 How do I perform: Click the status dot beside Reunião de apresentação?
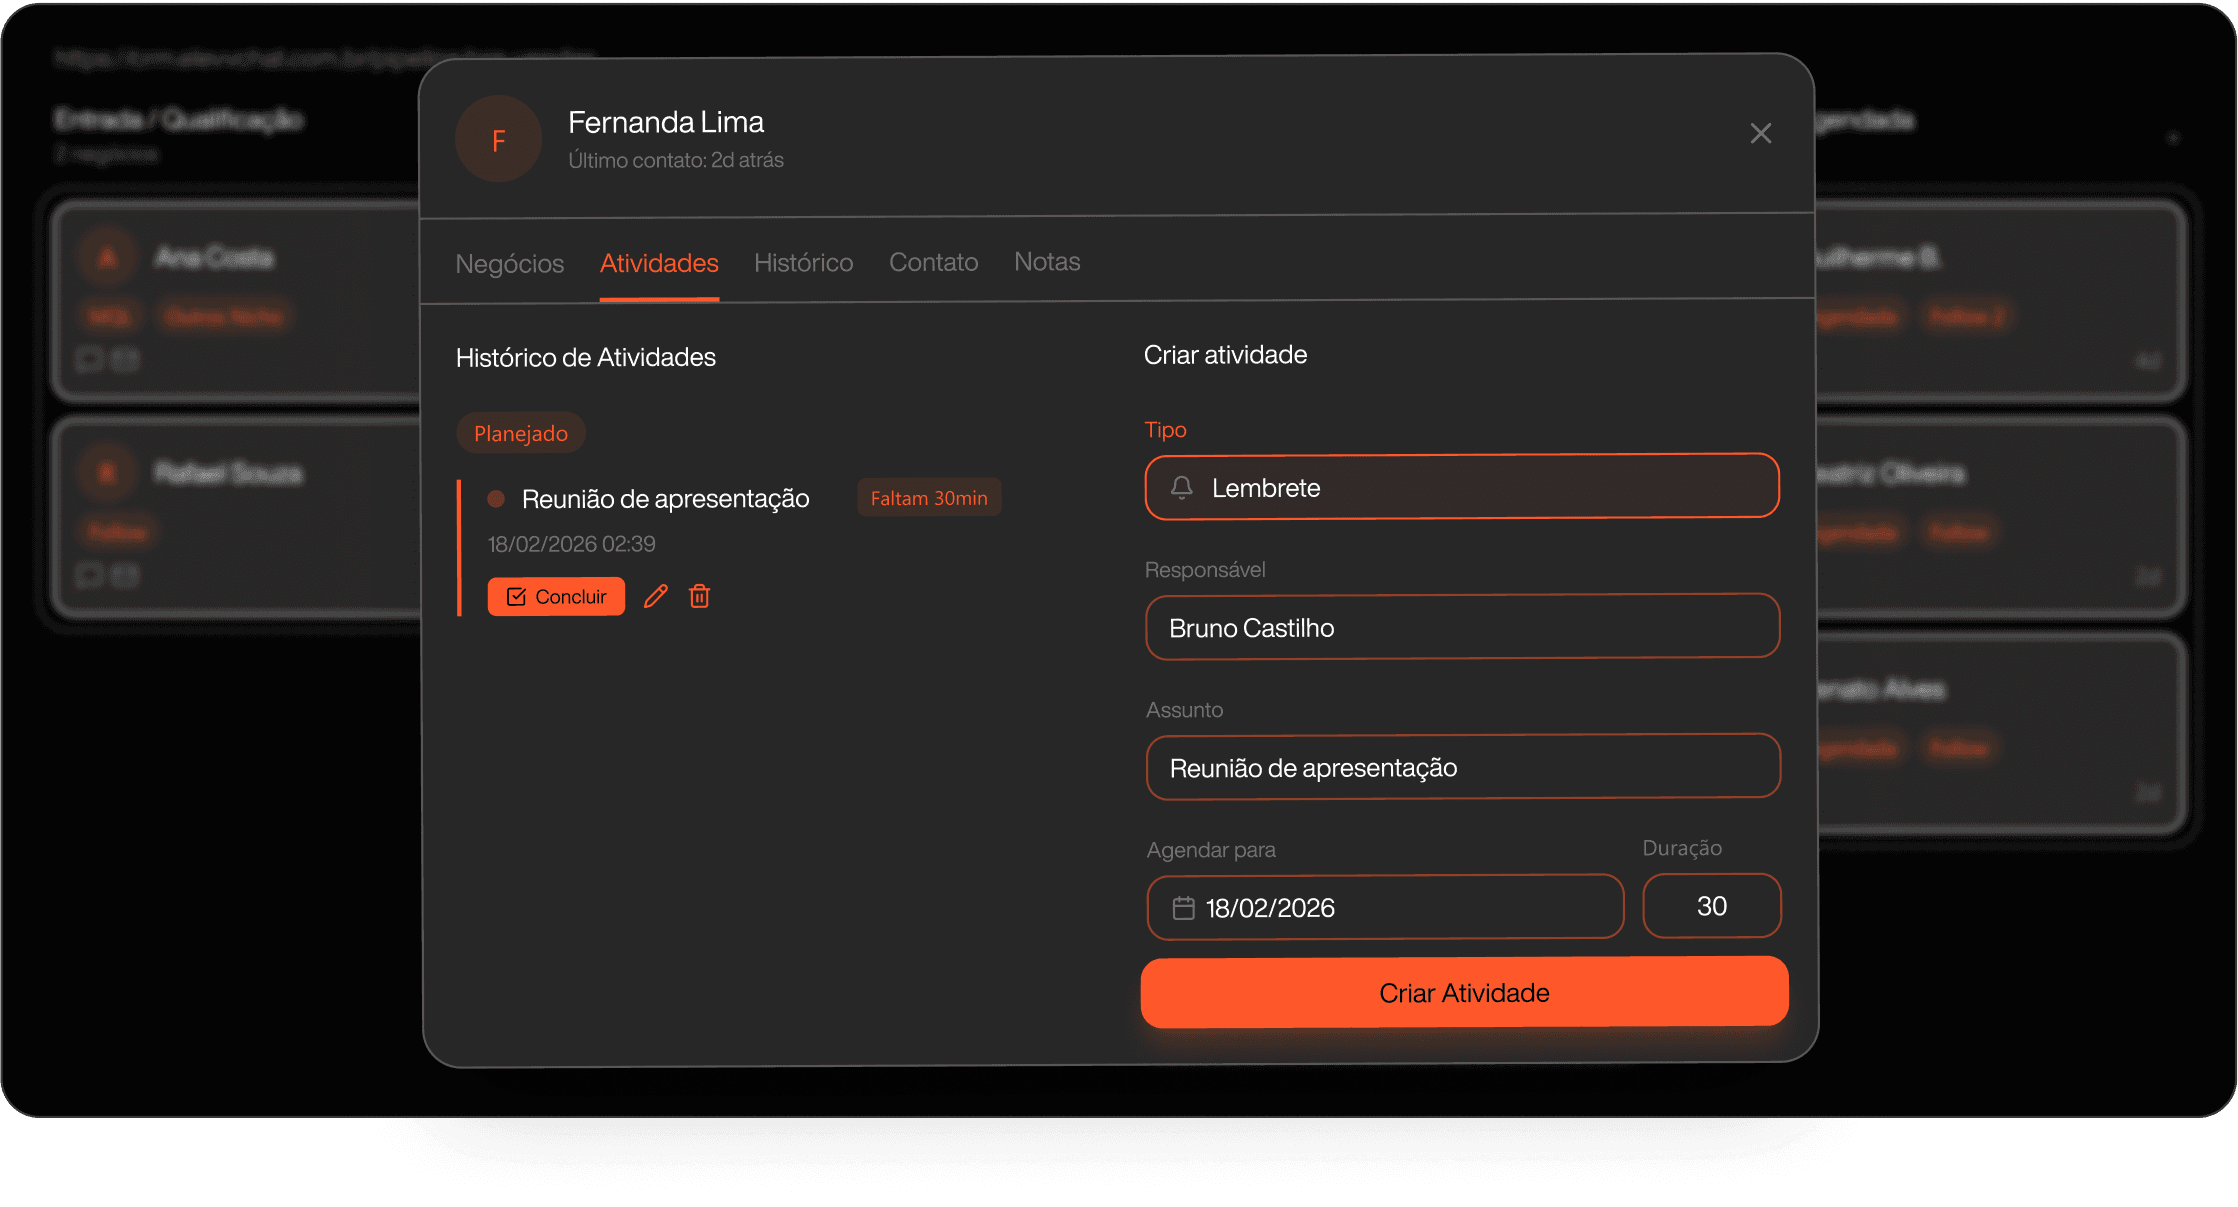coord(496,498)
